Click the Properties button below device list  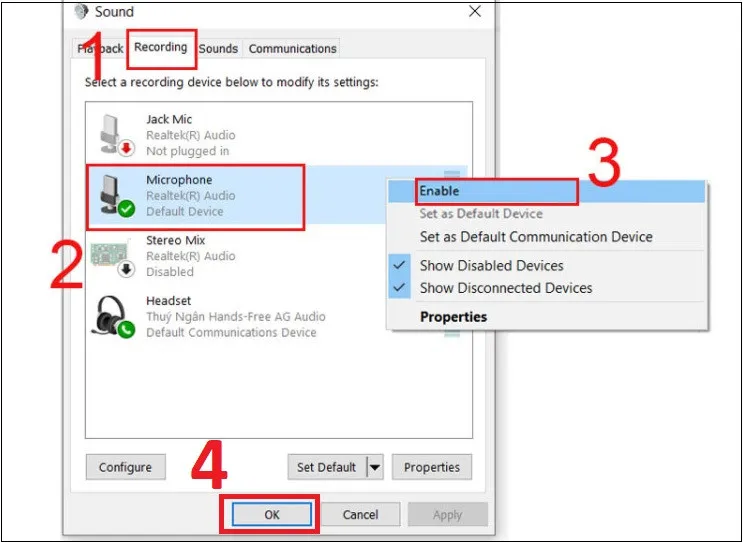(x=432, y=467)
